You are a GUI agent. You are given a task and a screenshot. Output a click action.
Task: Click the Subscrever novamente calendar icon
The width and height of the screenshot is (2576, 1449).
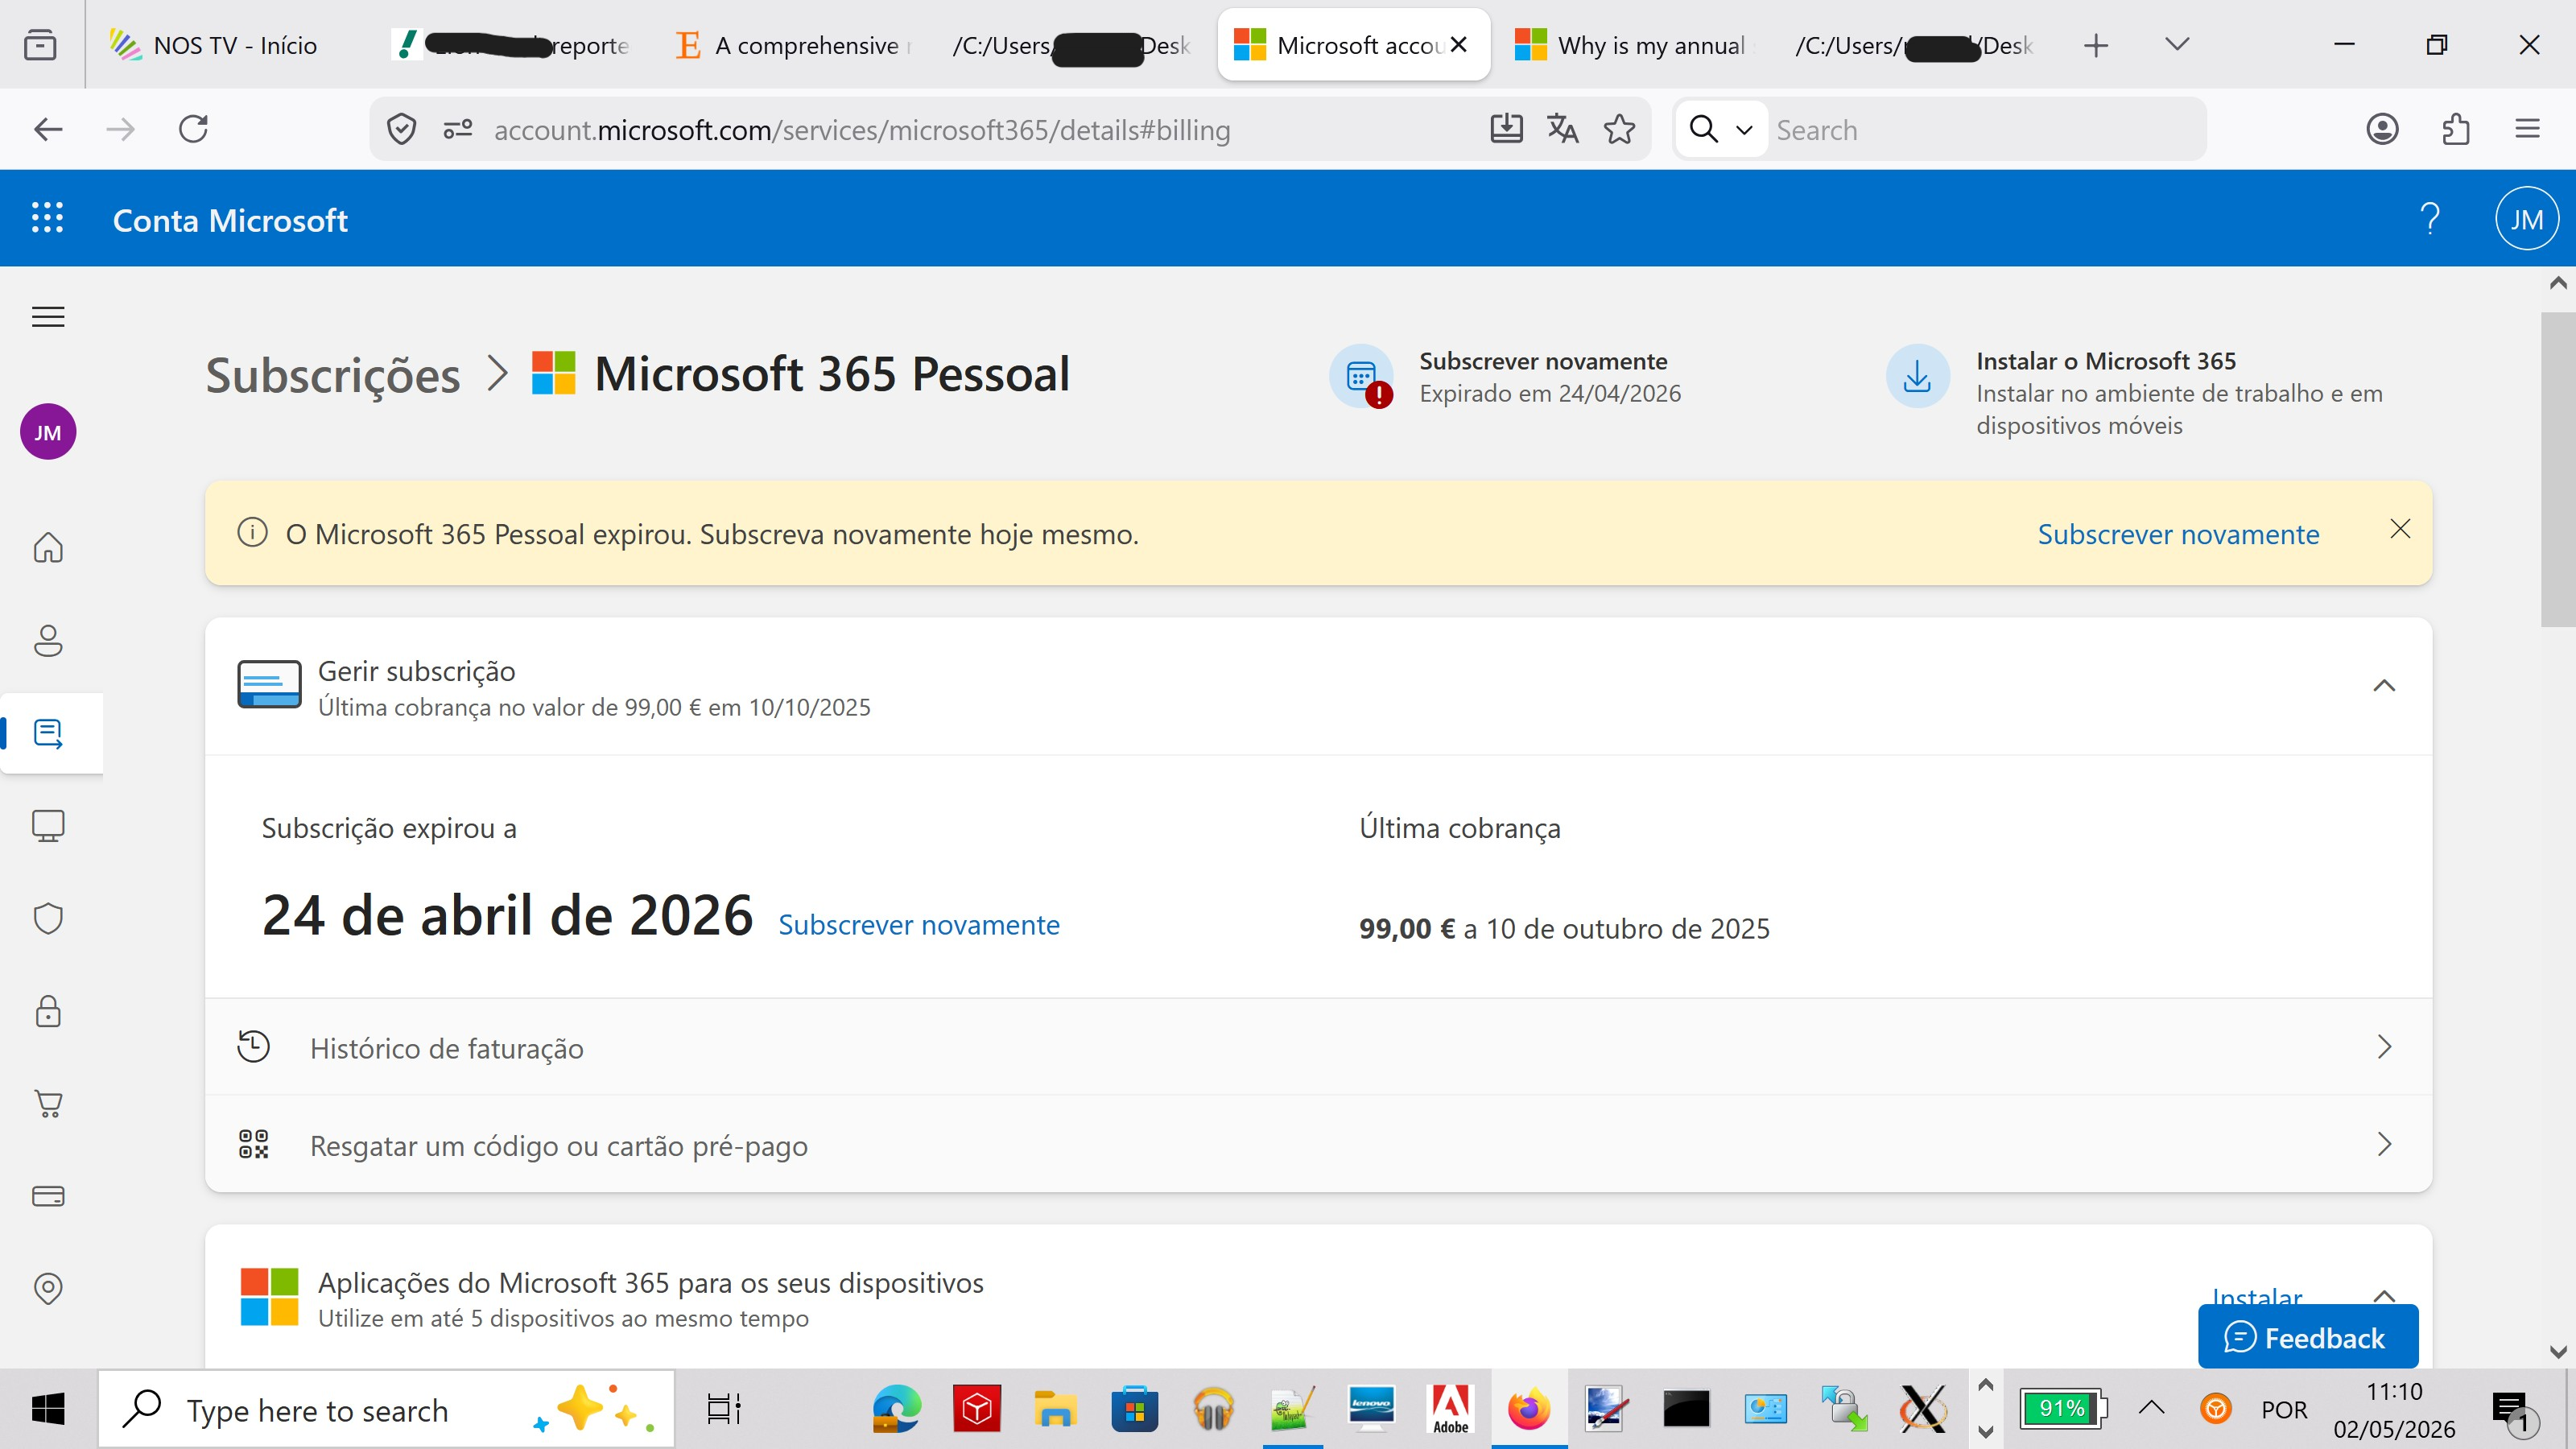click(x=1361, y=377)
